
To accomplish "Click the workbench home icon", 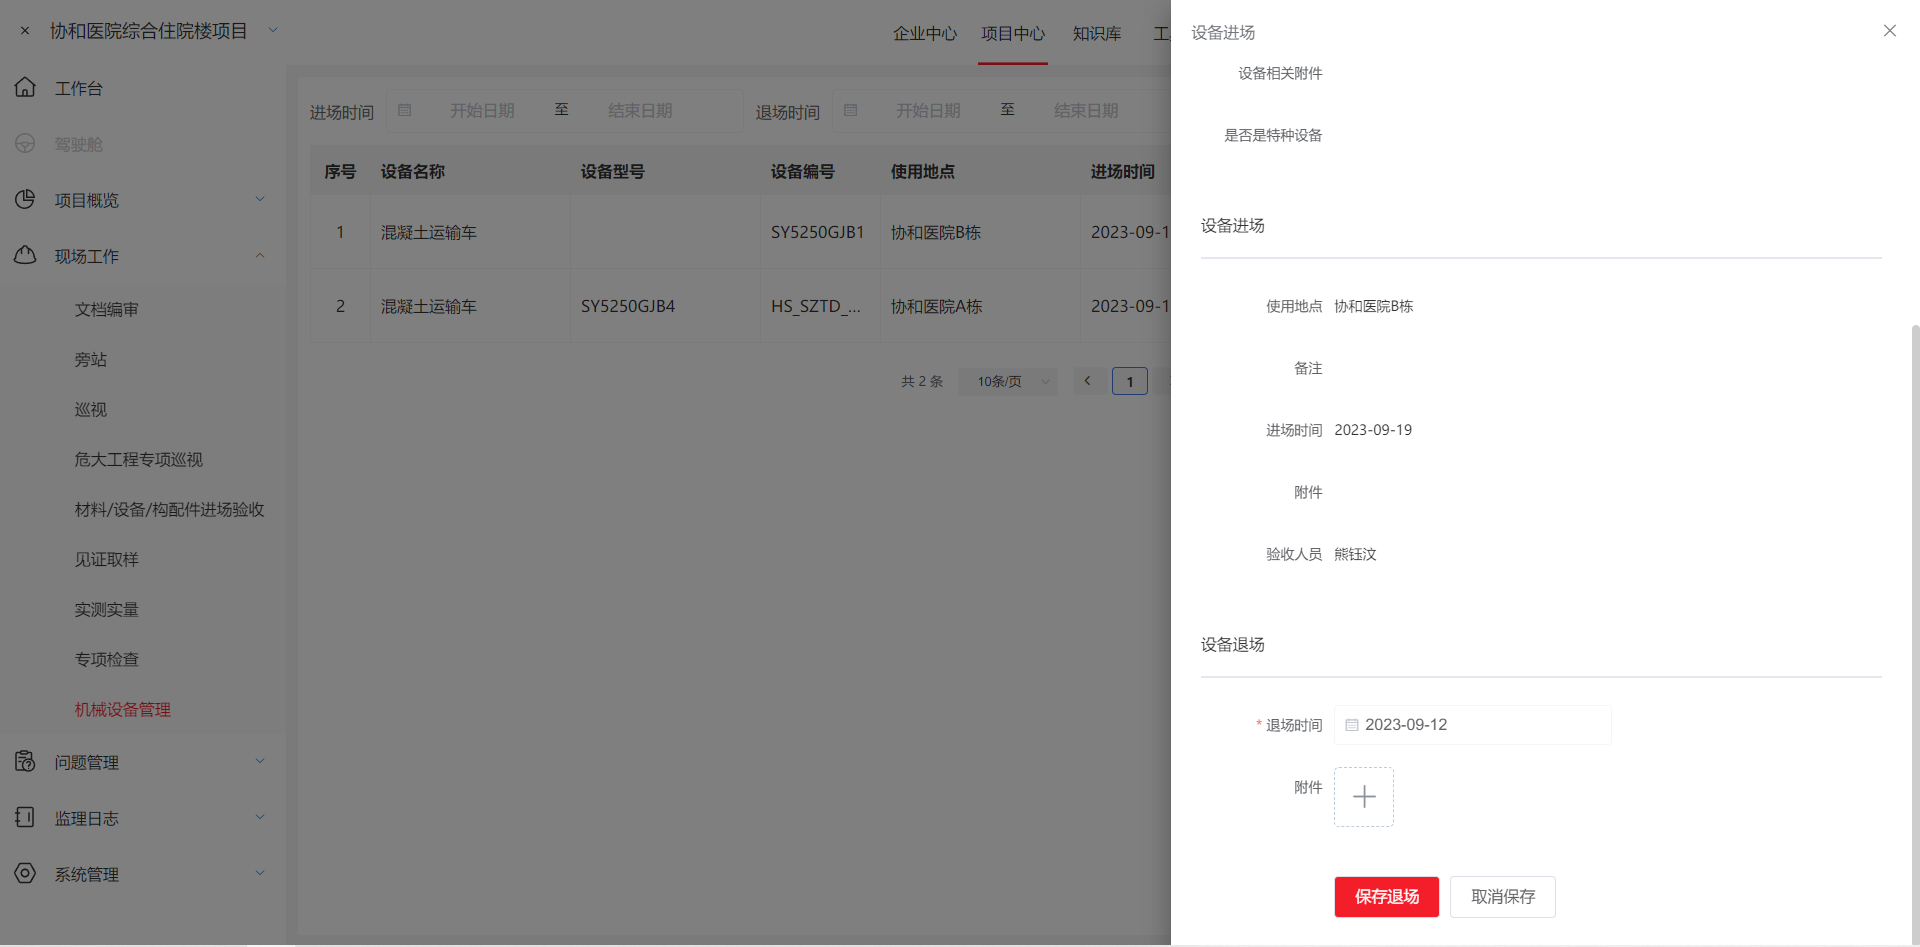I will [x=25, y=88].
